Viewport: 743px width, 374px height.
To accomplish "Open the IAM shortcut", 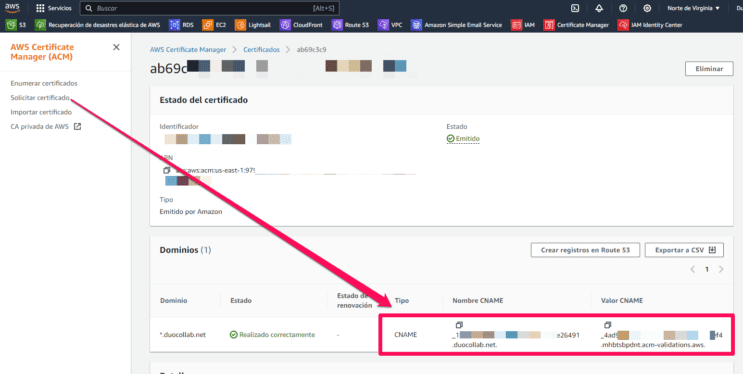I will 523,25.
